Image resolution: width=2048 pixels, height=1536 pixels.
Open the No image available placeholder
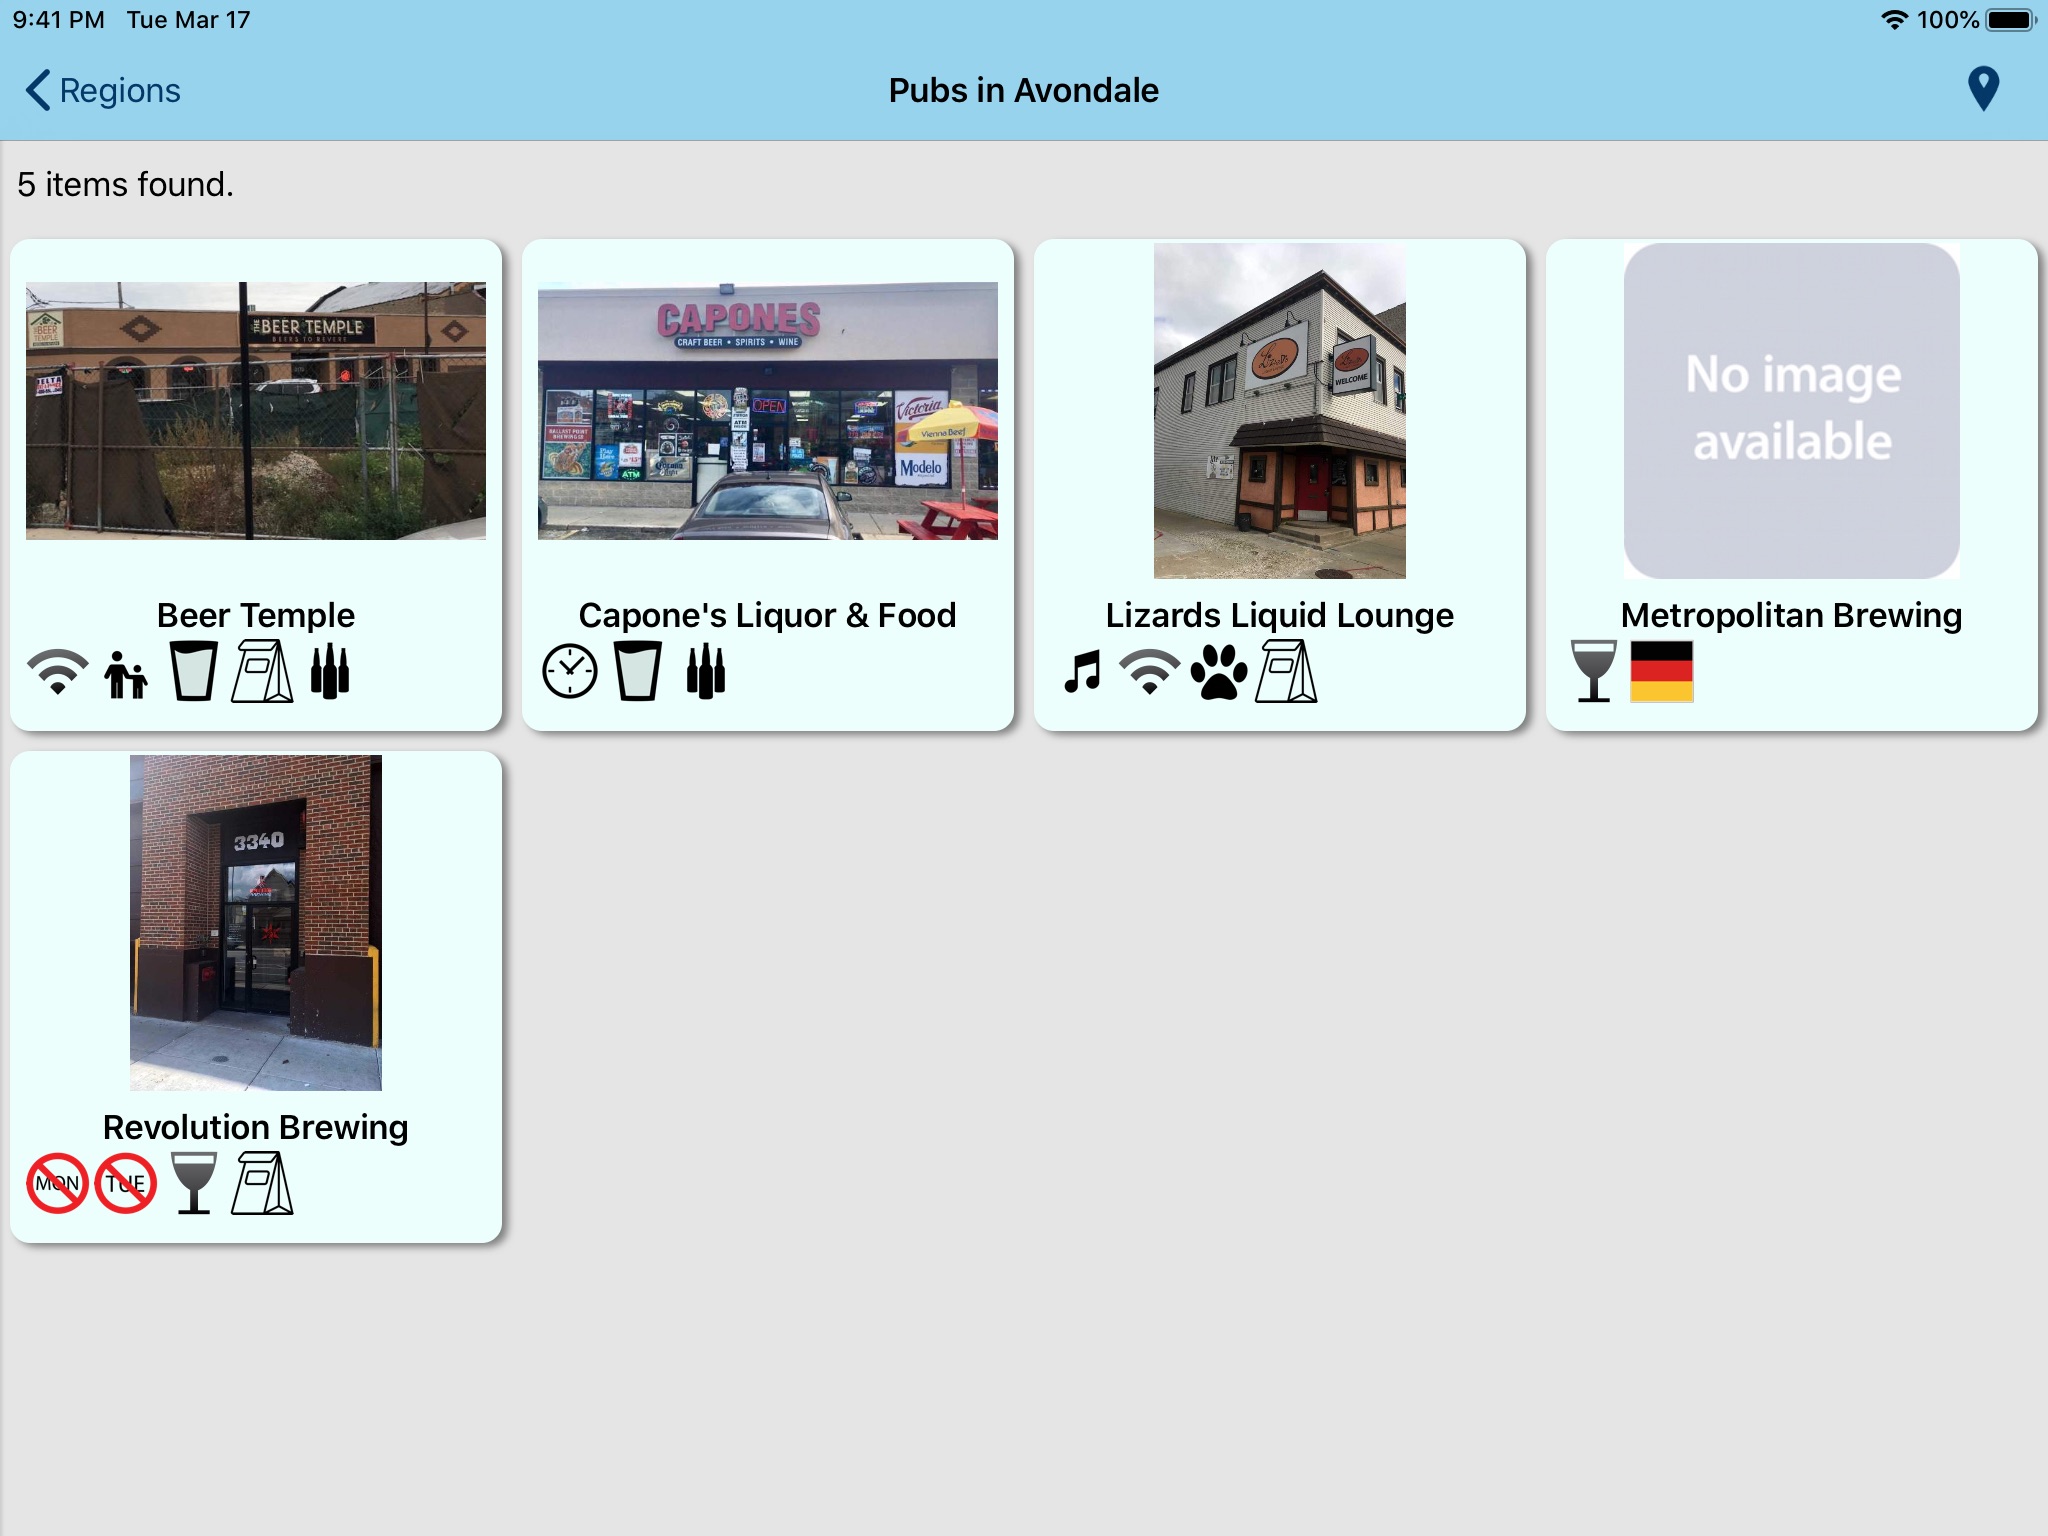1792,411
